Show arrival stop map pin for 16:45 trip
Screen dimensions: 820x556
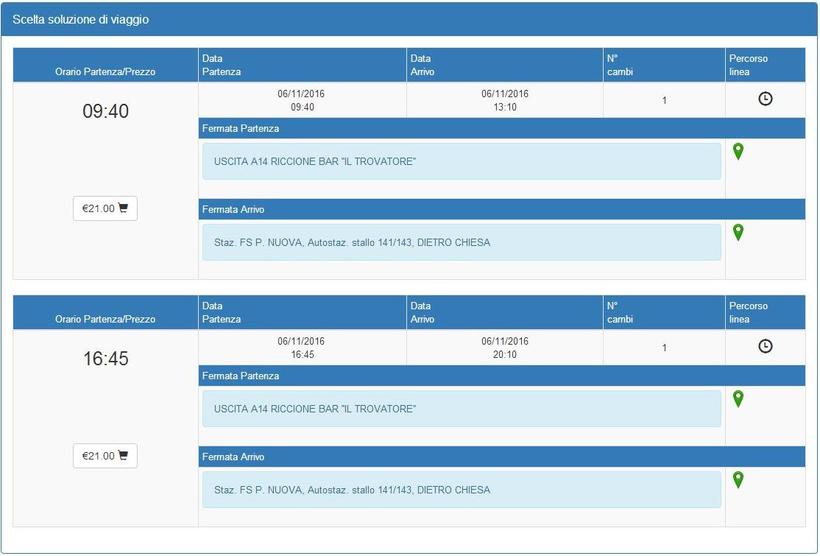point(738,479)
